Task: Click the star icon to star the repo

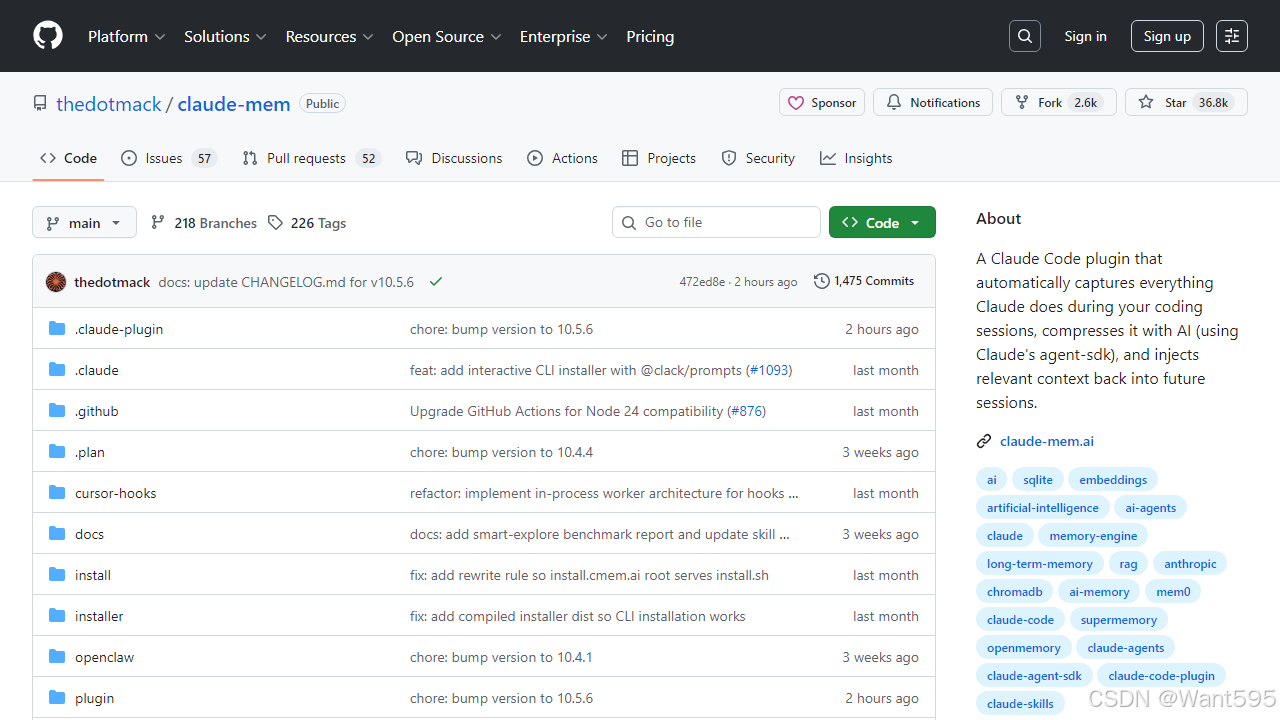Action: (1146, 103)
